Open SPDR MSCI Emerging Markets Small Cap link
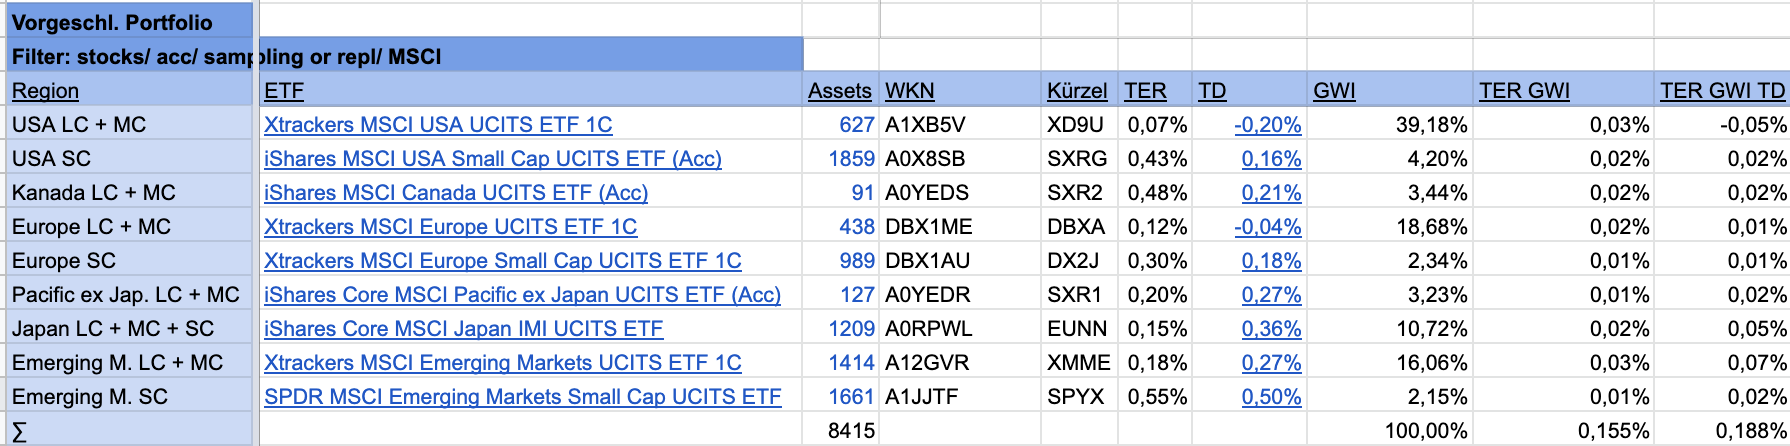The height and width of the screenshot is (446, 1790). [522, 397]
